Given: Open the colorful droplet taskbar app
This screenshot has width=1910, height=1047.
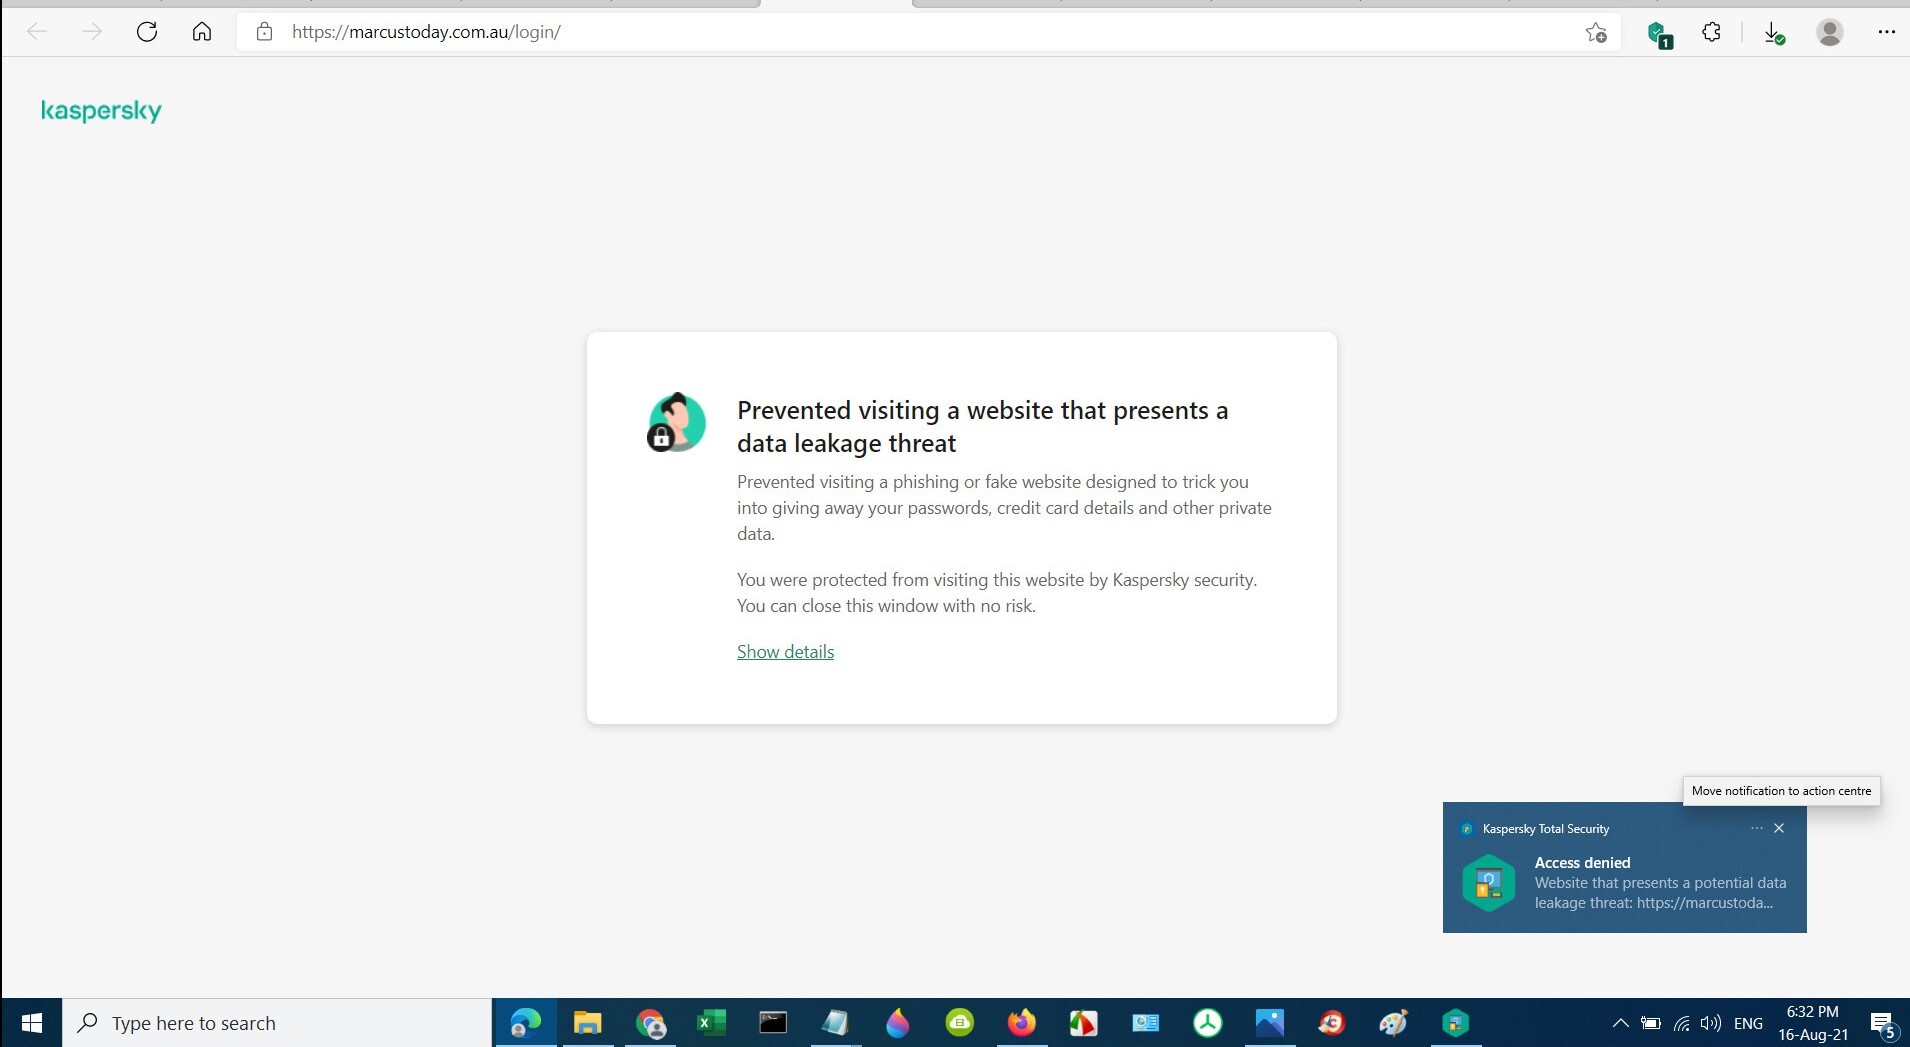Looking at the screenshot, I should pyautogui.click(x=898, y=1023).
